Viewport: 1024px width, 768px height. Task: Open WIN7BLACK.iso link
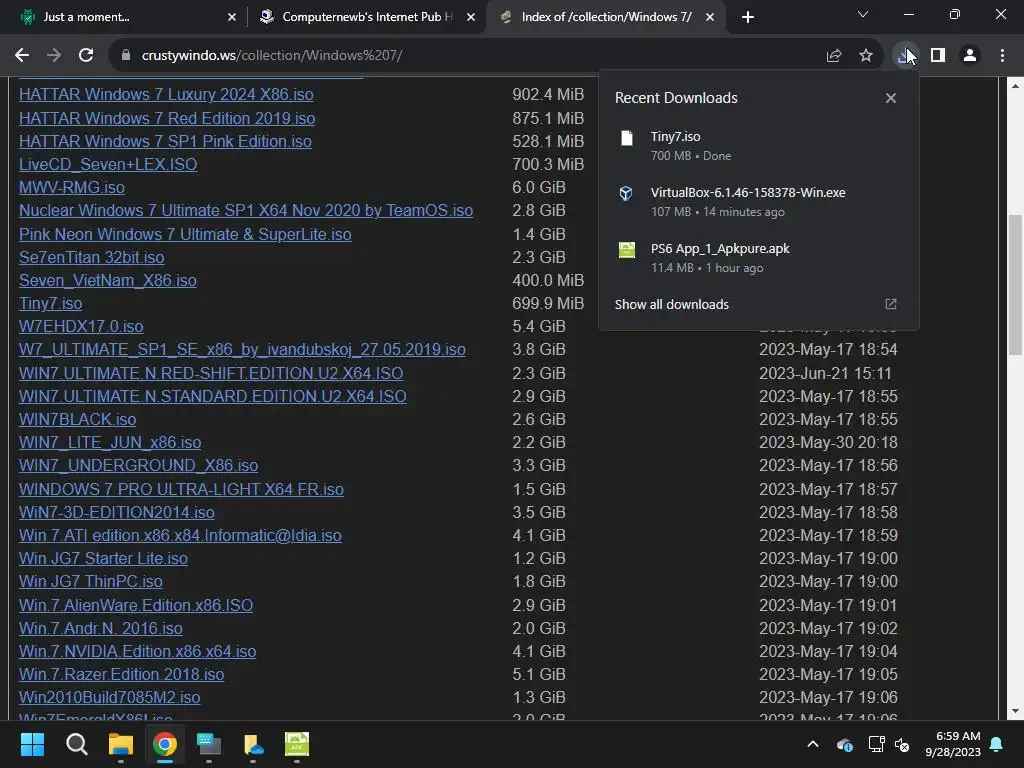click(77, 419)
